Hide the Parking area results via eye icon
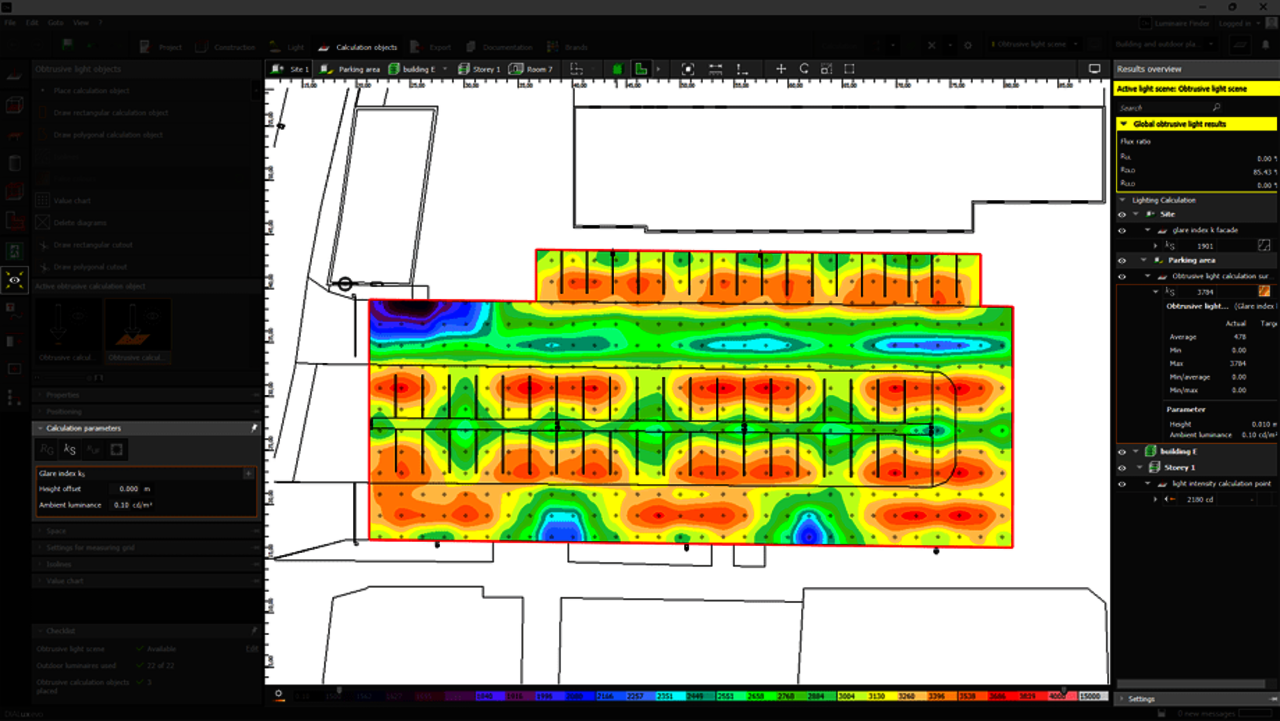 pos(1122,261)
